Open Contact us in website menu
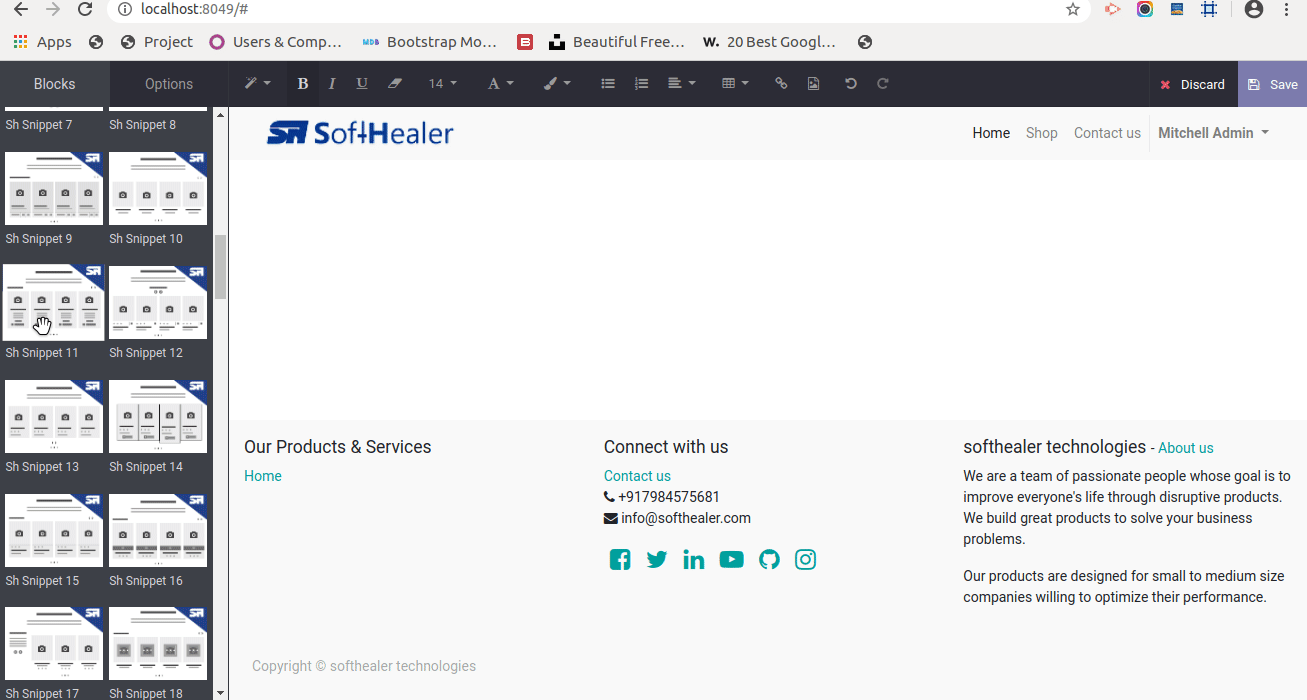The width and height of the screenshot is (1307, 700). 1107,133
